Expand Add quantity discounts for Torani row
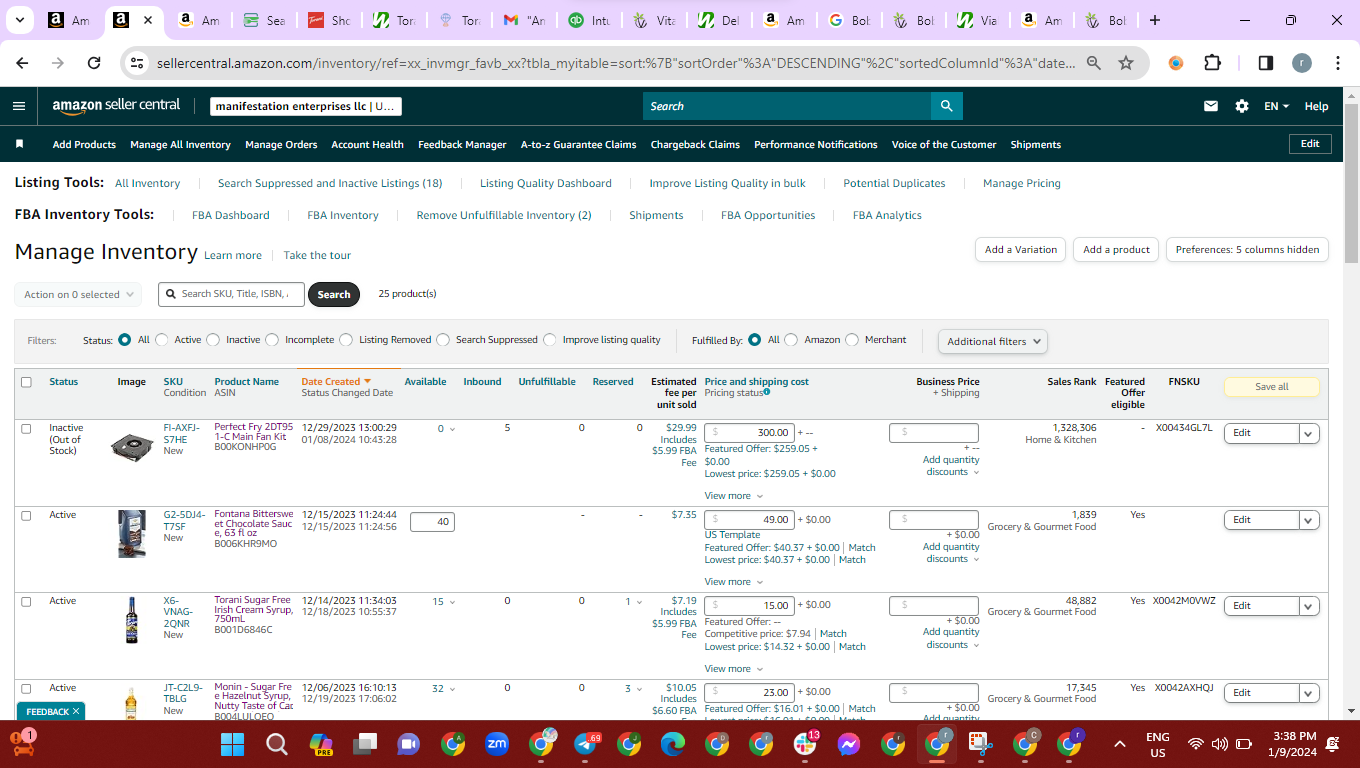The width and height of the screenshot is (1360, 768). pyautogui.click(x=951, y=638)
